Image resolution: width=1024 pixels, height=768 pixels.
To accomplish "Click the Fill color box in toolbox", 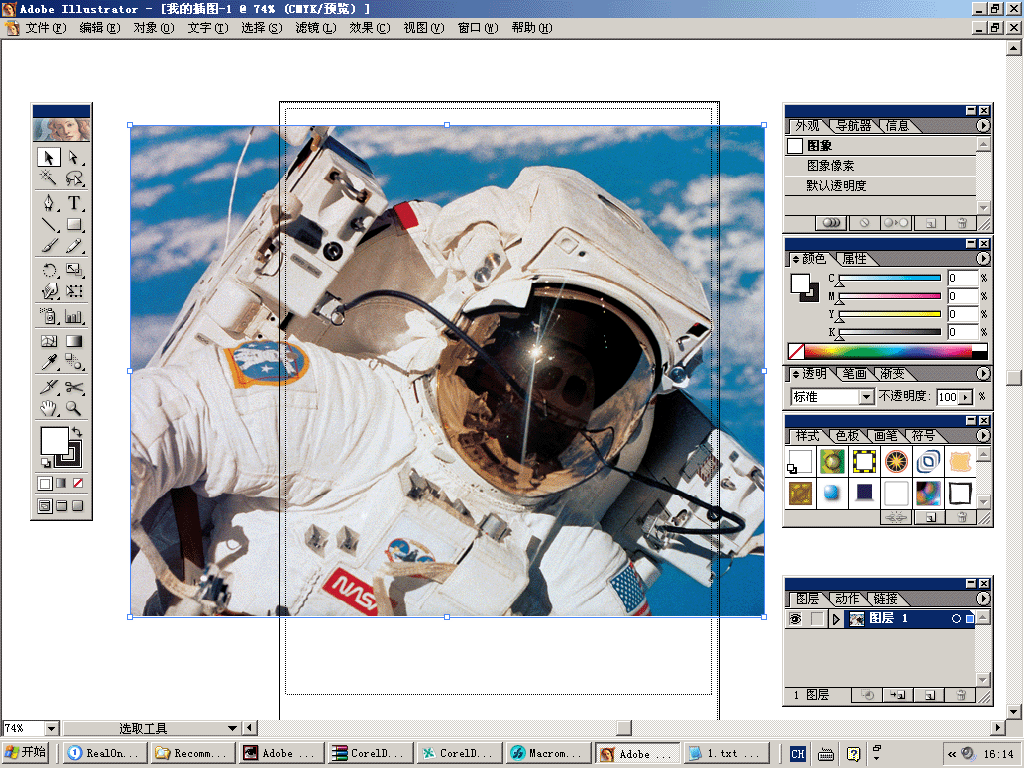I will point(55,441).
